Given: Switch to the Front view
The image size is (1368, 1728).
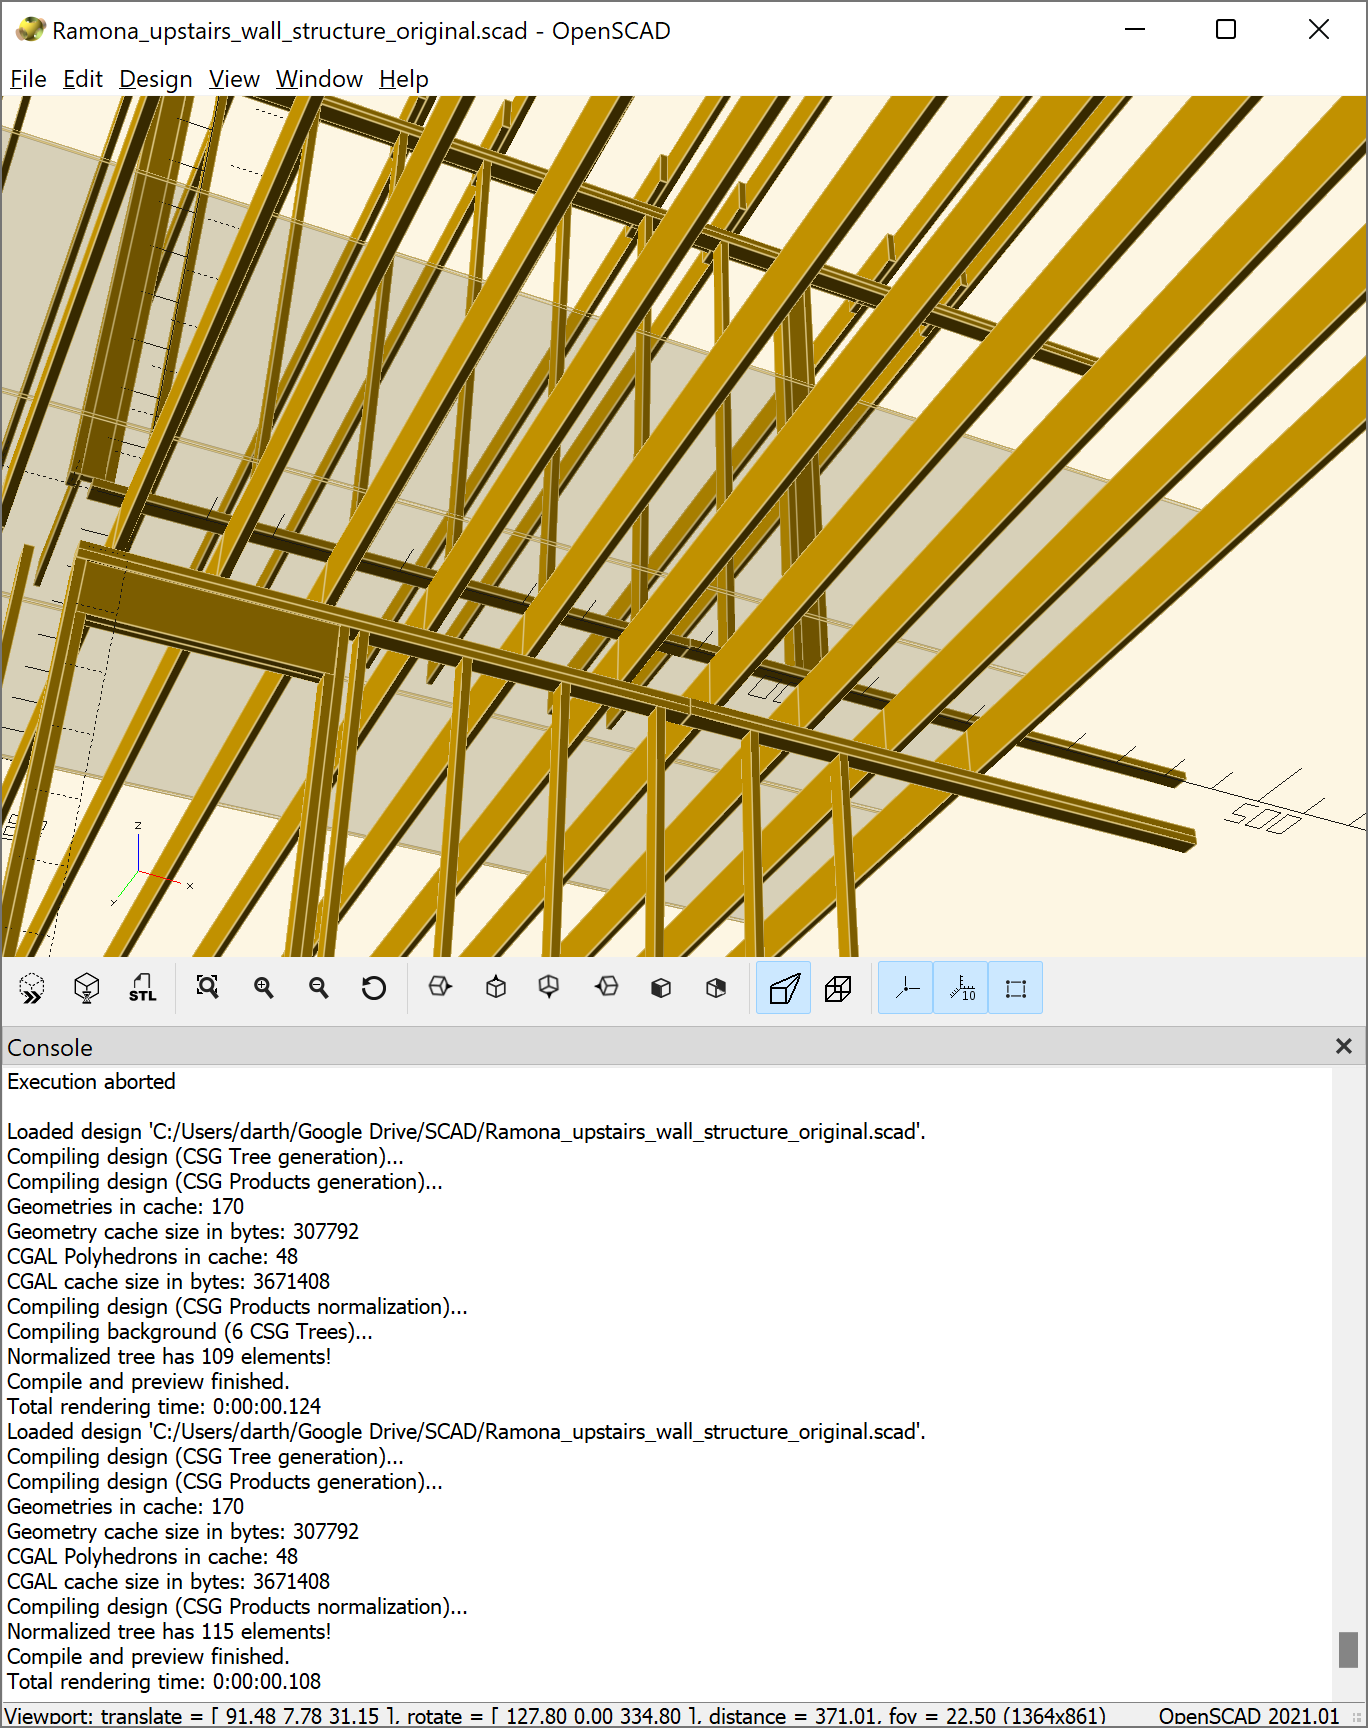Looking at the screenshot, I should point(660,988).
